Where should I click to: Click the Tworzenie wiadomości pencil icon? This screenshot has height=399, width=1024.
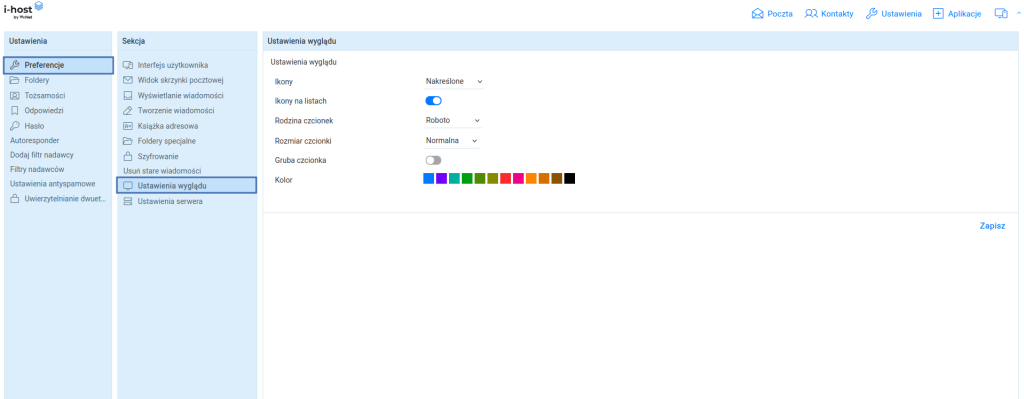tap(128, 110)
